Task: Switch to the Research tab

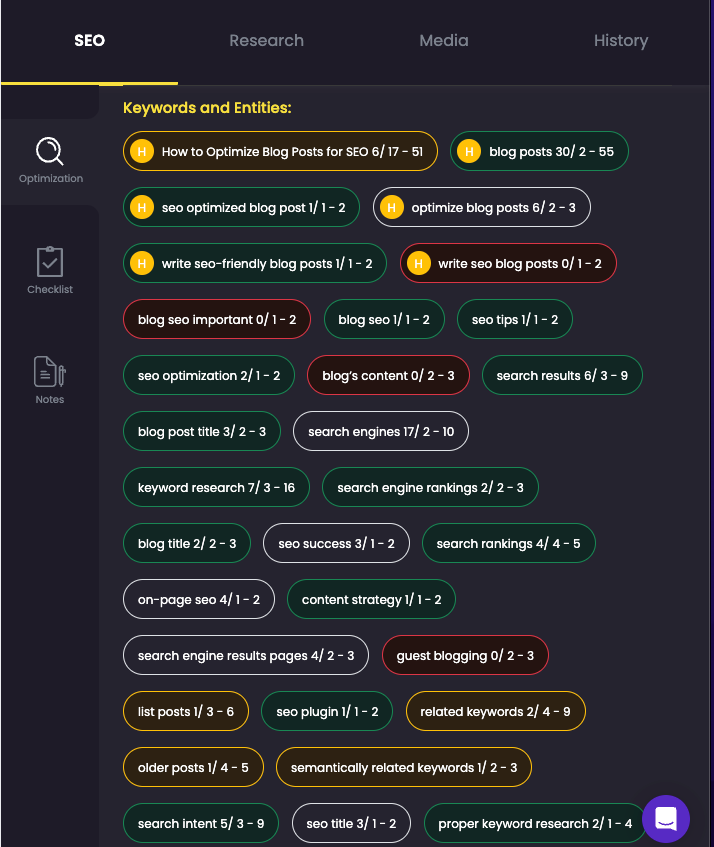Action: pyautogui.click(x=266, y=41)
